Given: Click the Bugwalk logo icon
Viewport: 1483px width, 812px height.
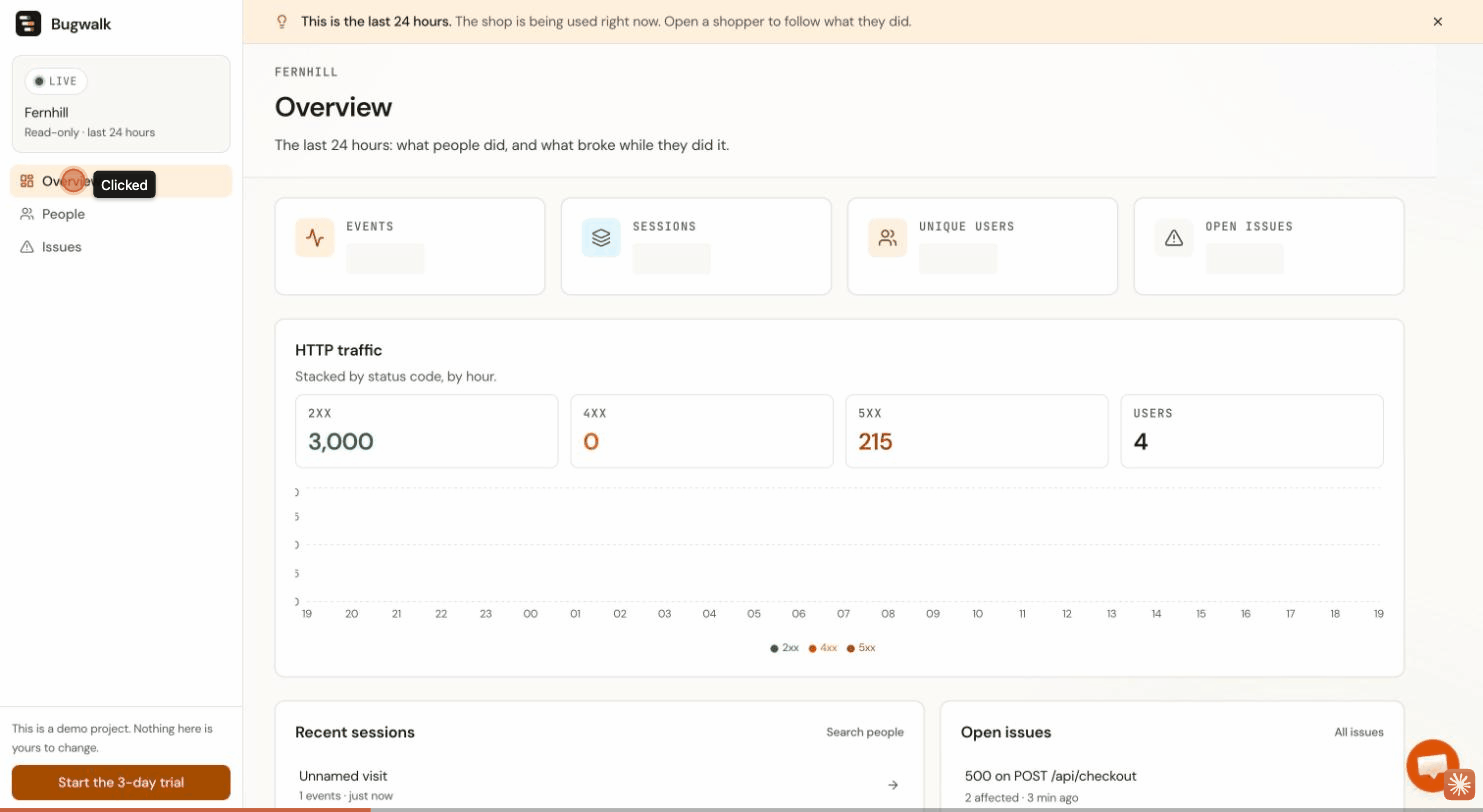Looking at the screenshot, I should click(x=28, y=24).
